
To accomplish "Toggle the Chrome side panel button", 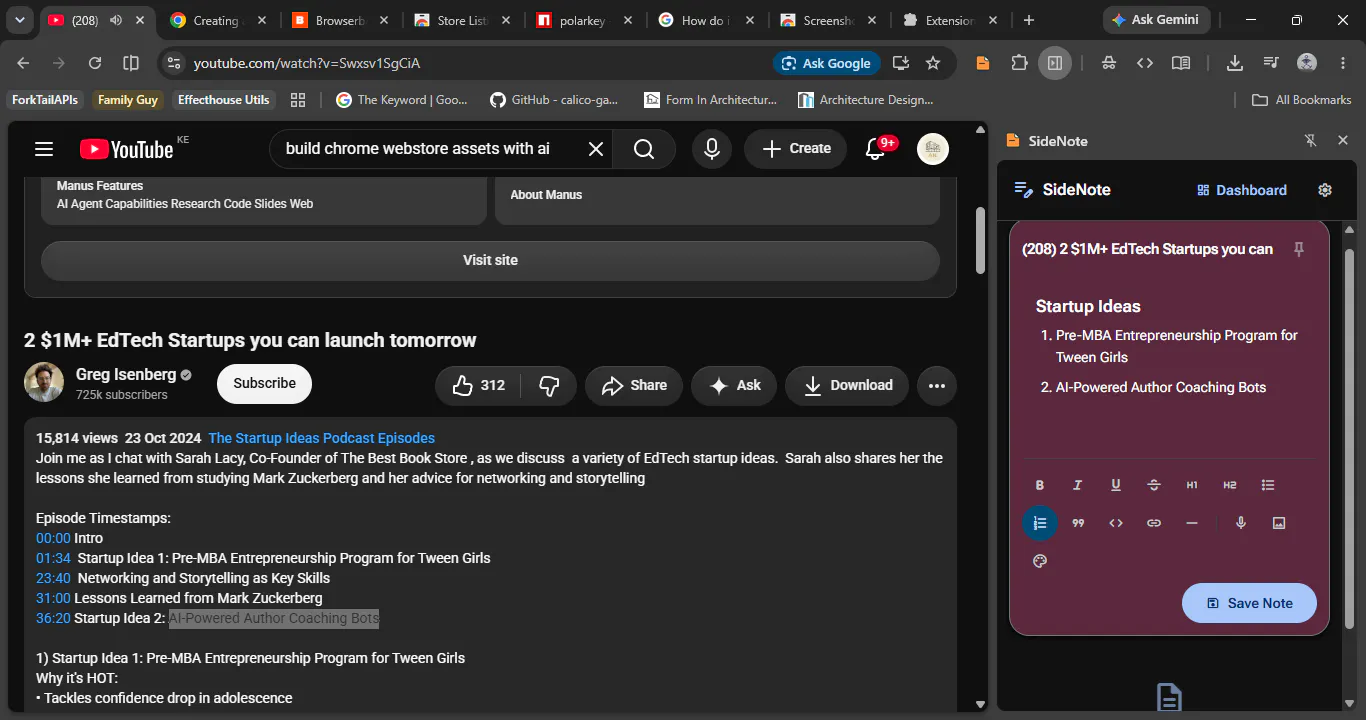I will (x=1055, y=63).
